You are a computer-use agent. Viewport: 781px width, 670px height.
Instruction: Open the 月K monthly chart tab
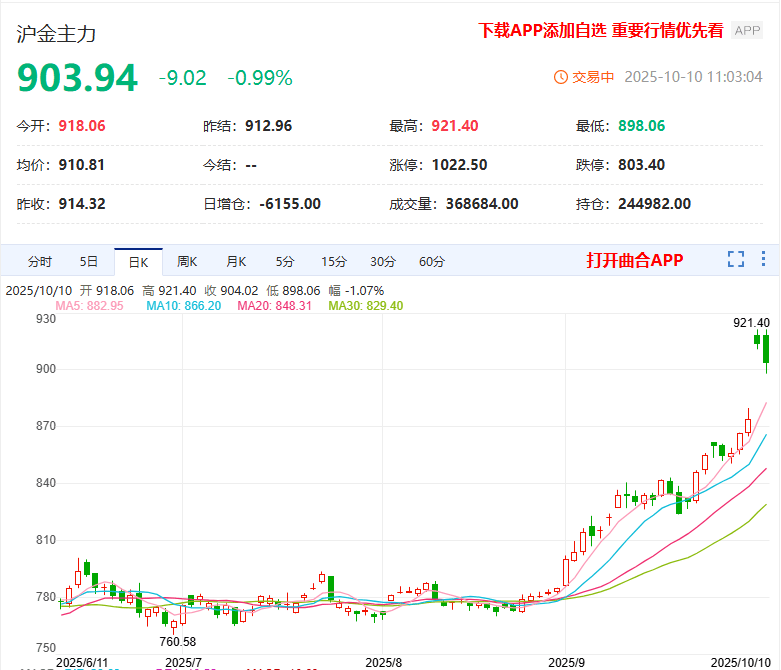point(236,262)
